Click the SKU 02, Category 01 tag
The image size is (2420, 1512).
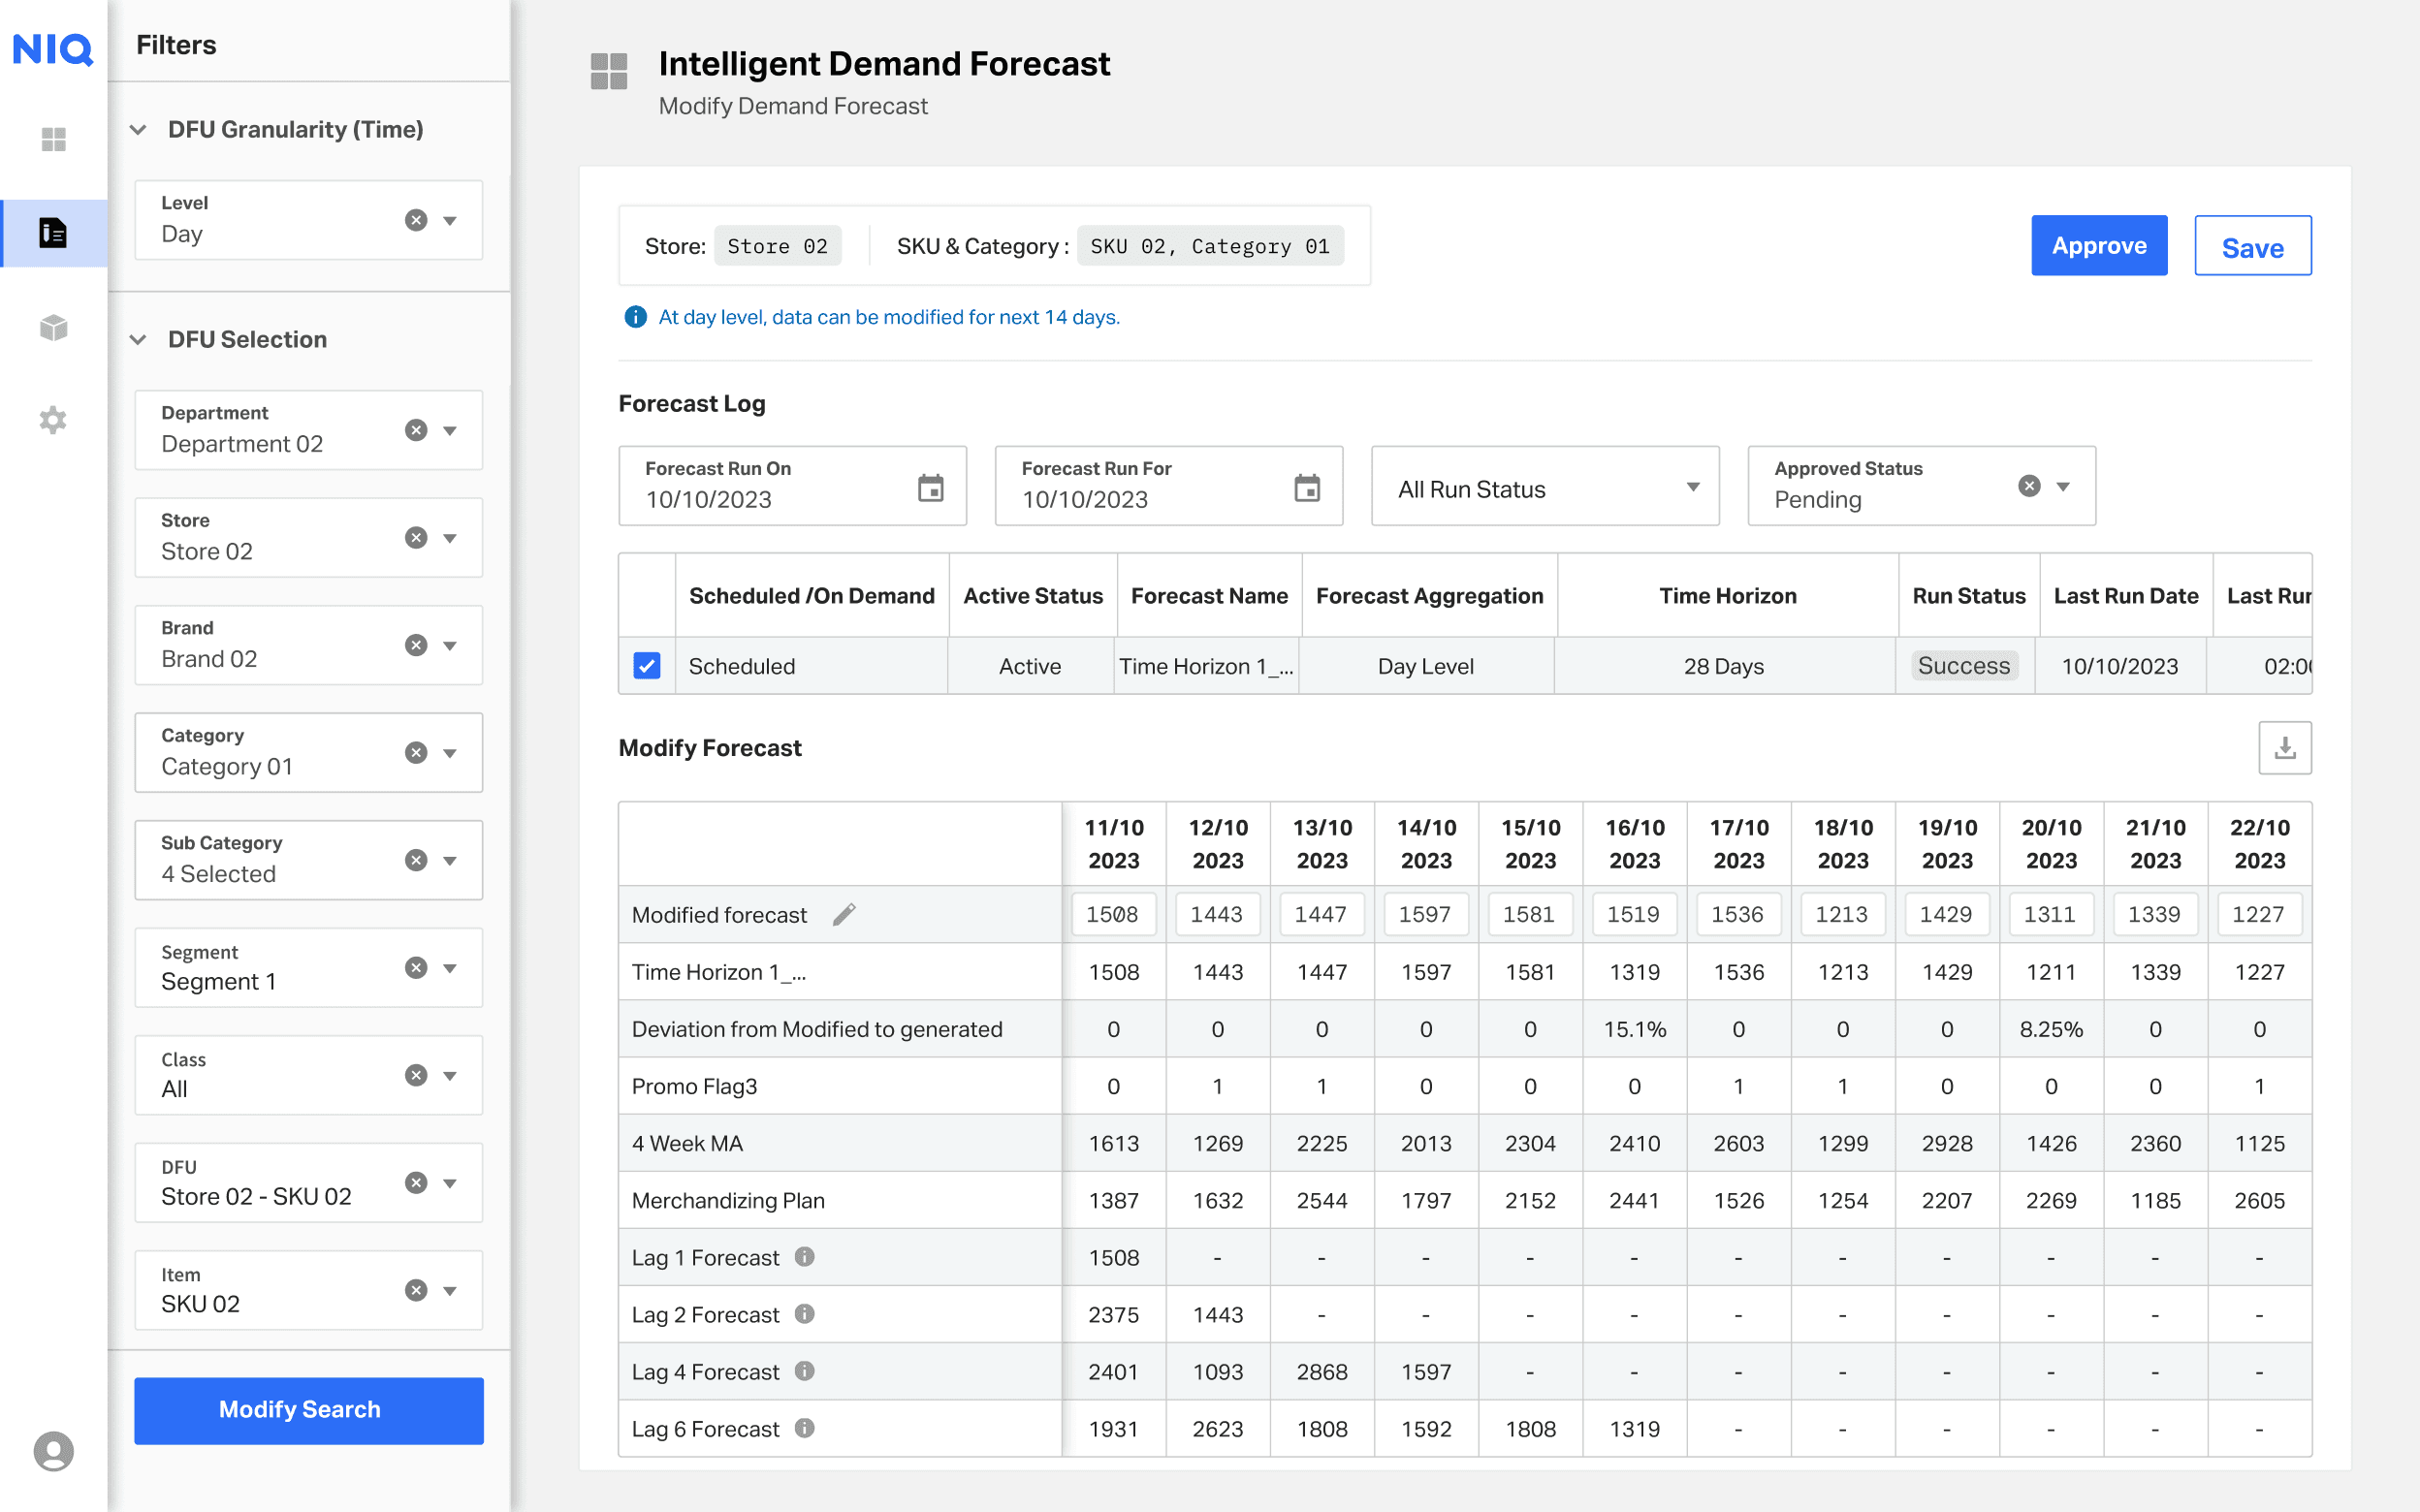click(1210, 246)
